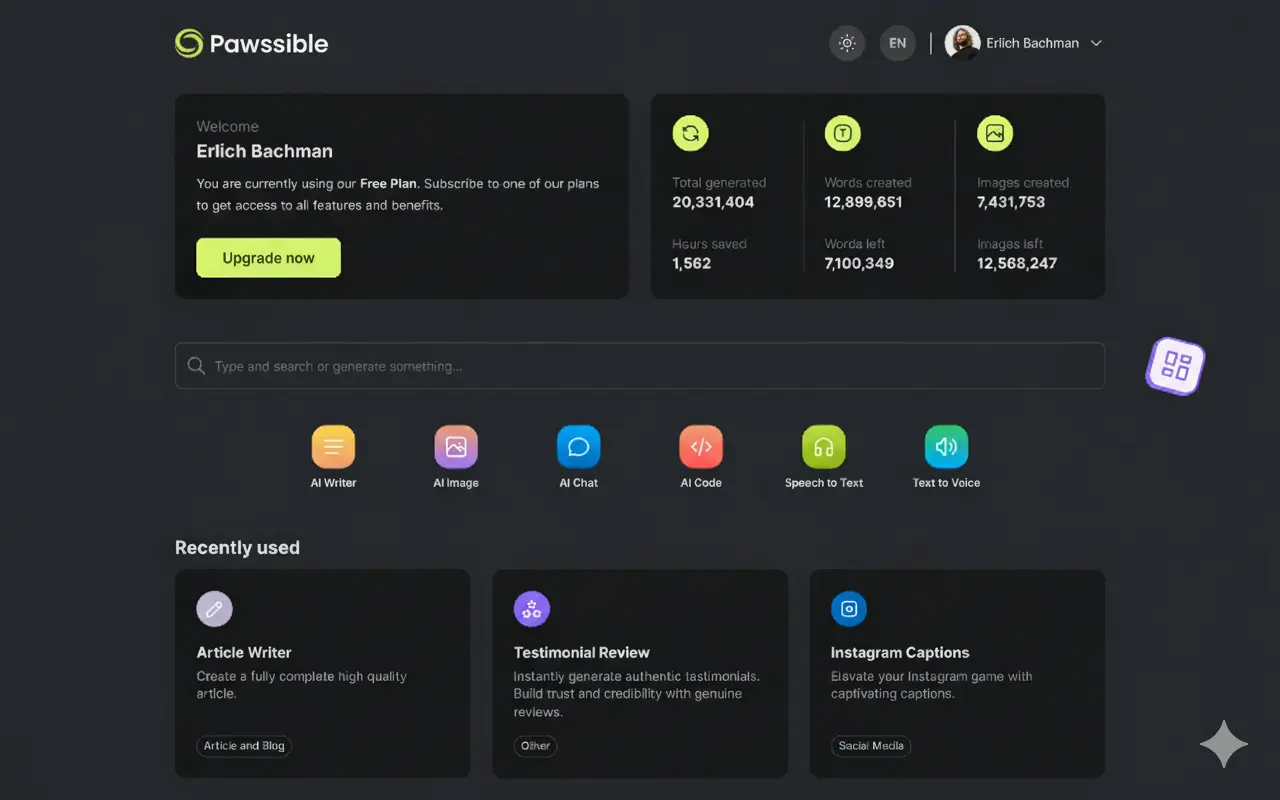Switch the interface language from EN
This screenshot has height=800, width=1280.
[897, 43]
